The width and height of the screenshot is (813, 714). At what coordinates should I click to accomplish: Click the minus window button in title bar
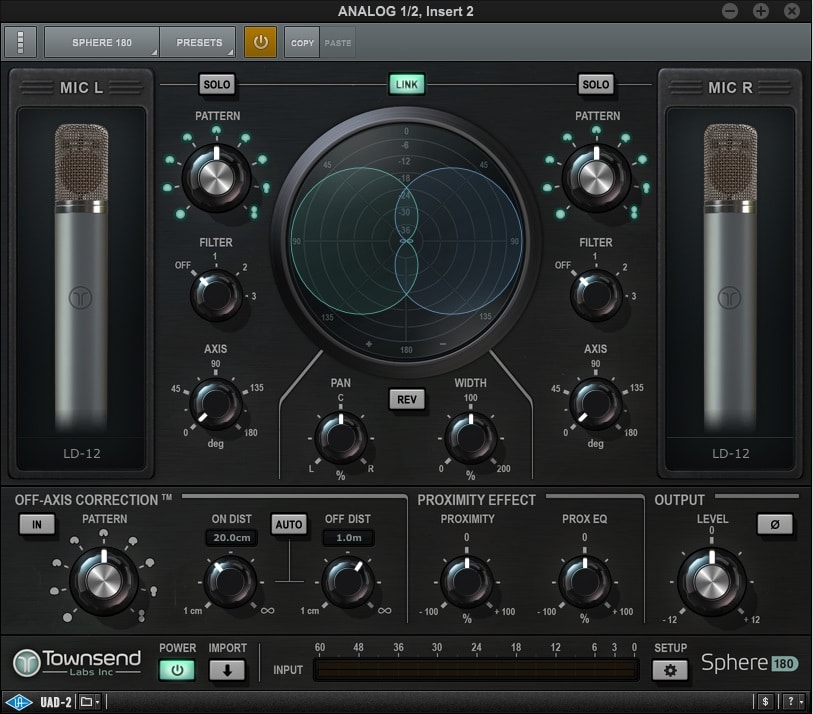pyautogui.click(x=730, y=11)
